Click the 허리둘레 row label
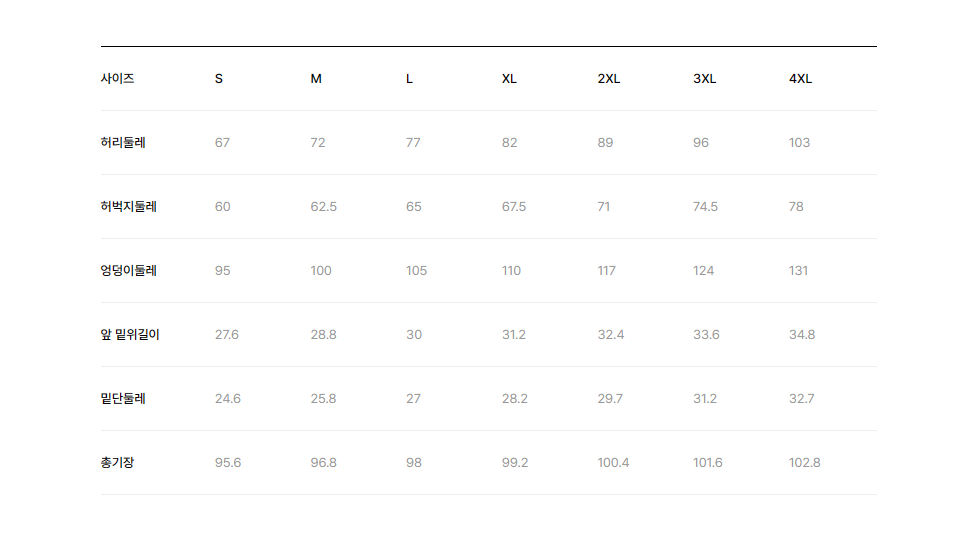The width and height of the screenshot is (980, 546). point(123,142)
